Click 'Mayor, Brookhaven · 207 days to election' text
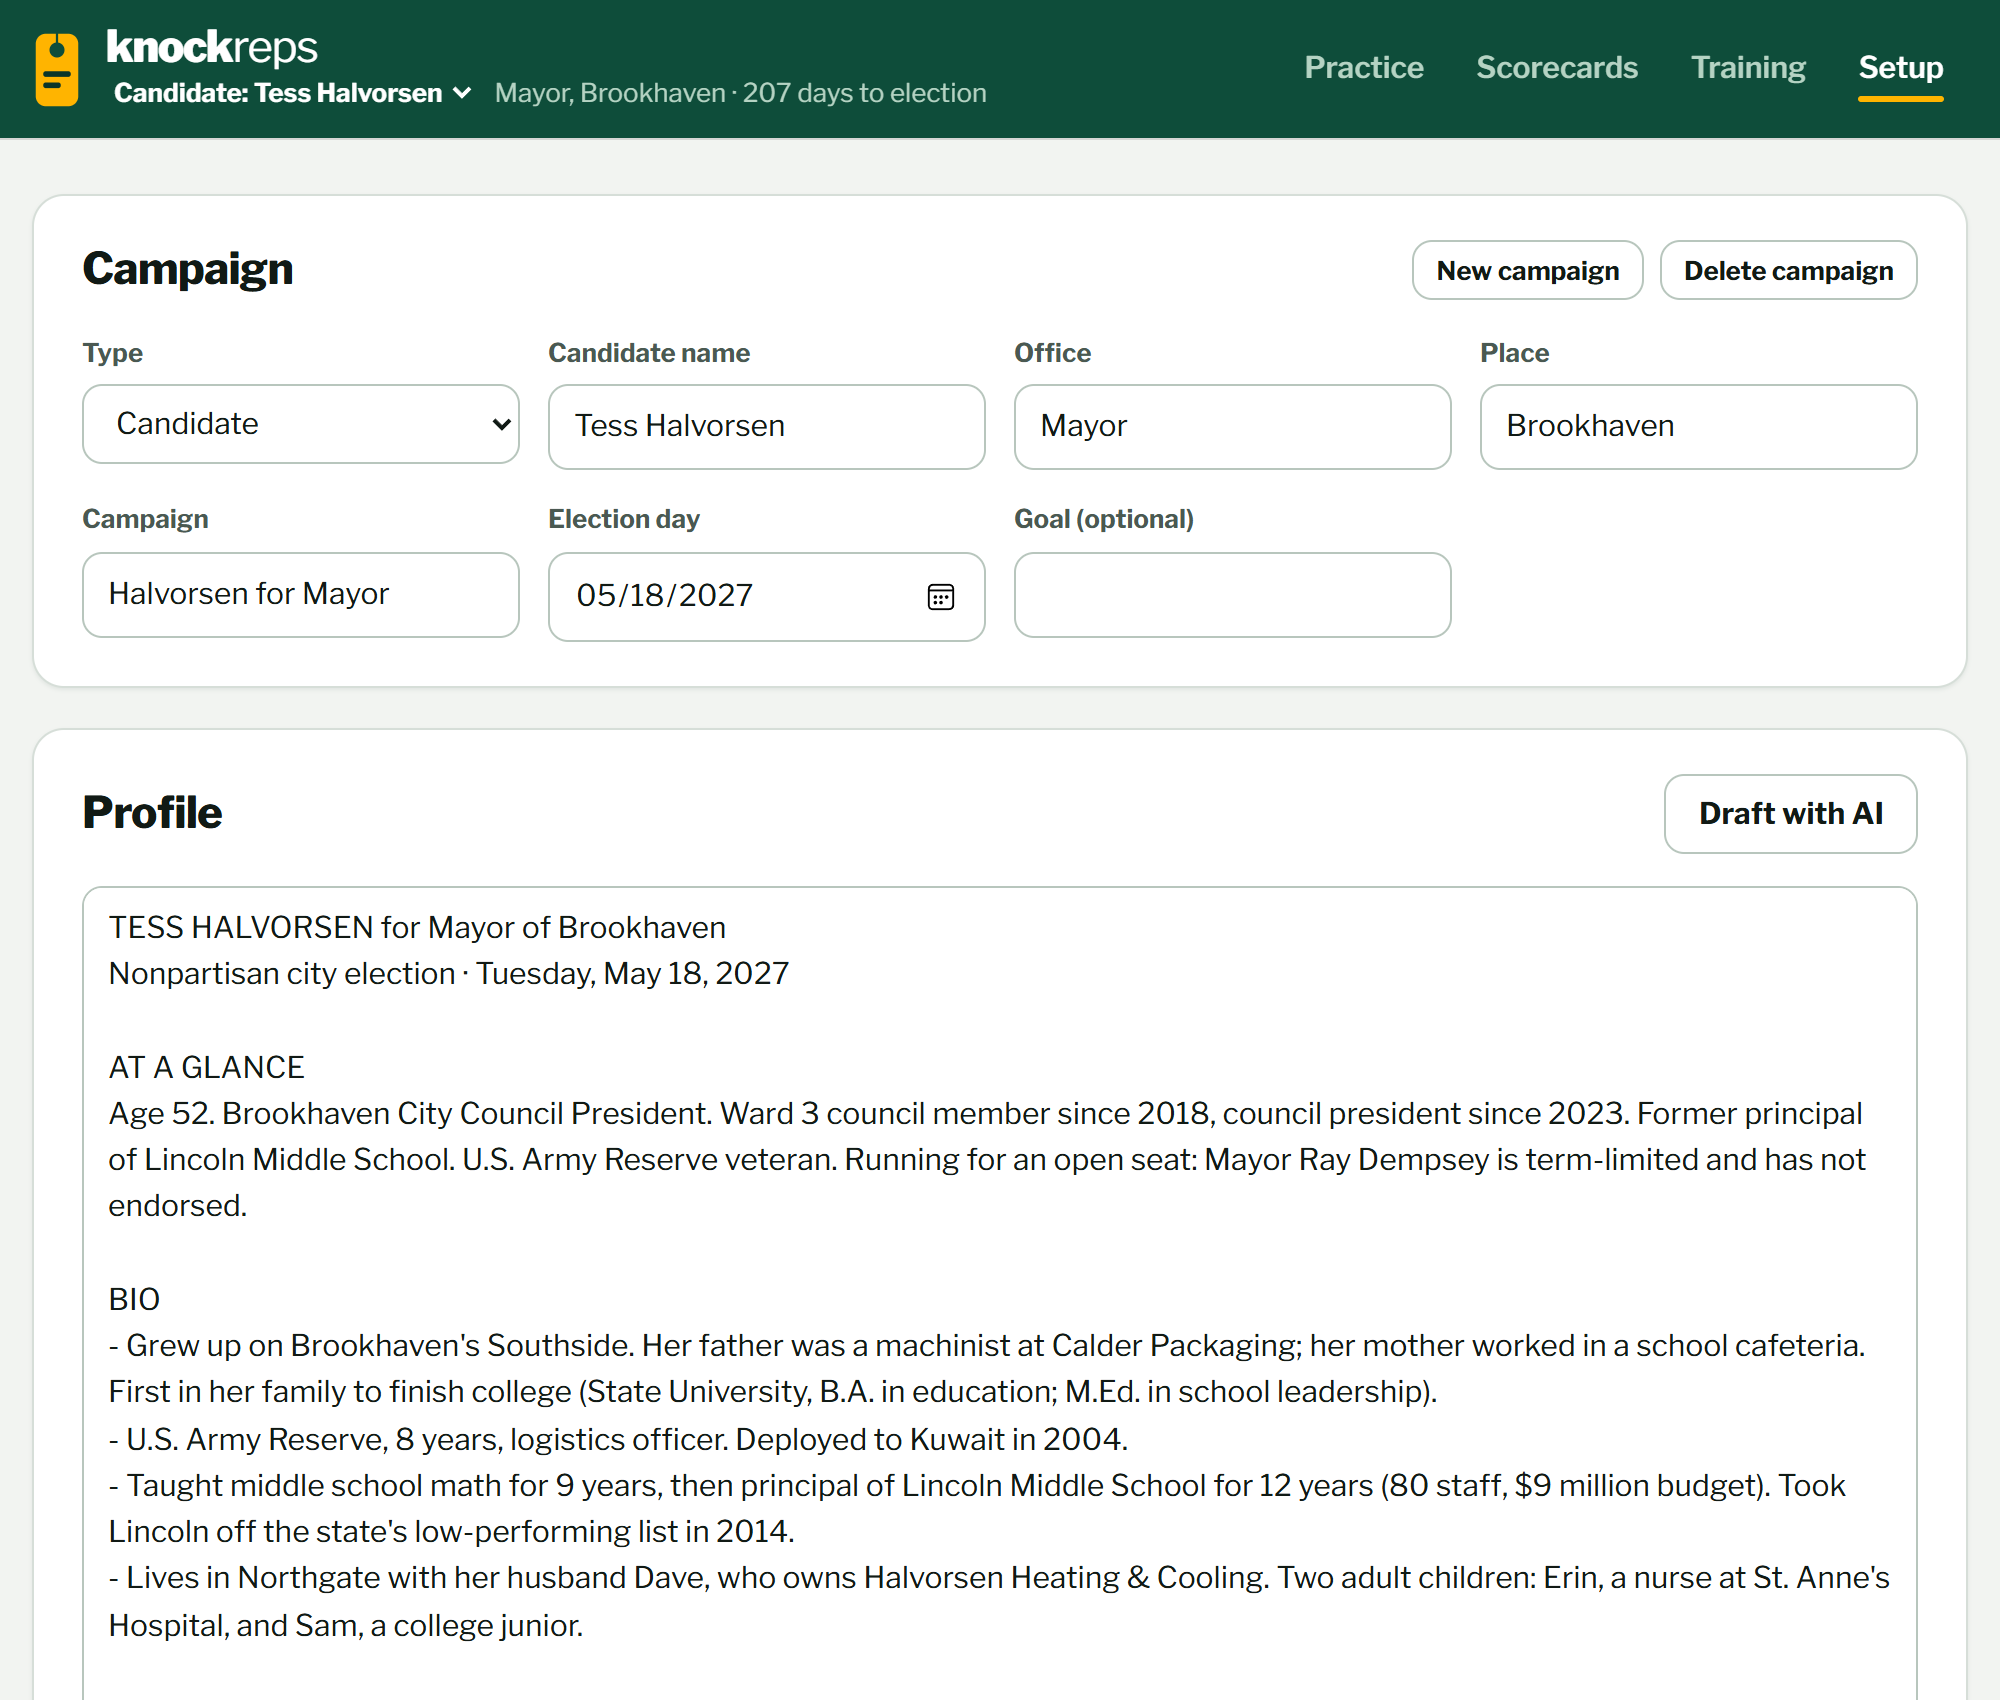This screenshot has width=2000, height=1700. (740, 93)
